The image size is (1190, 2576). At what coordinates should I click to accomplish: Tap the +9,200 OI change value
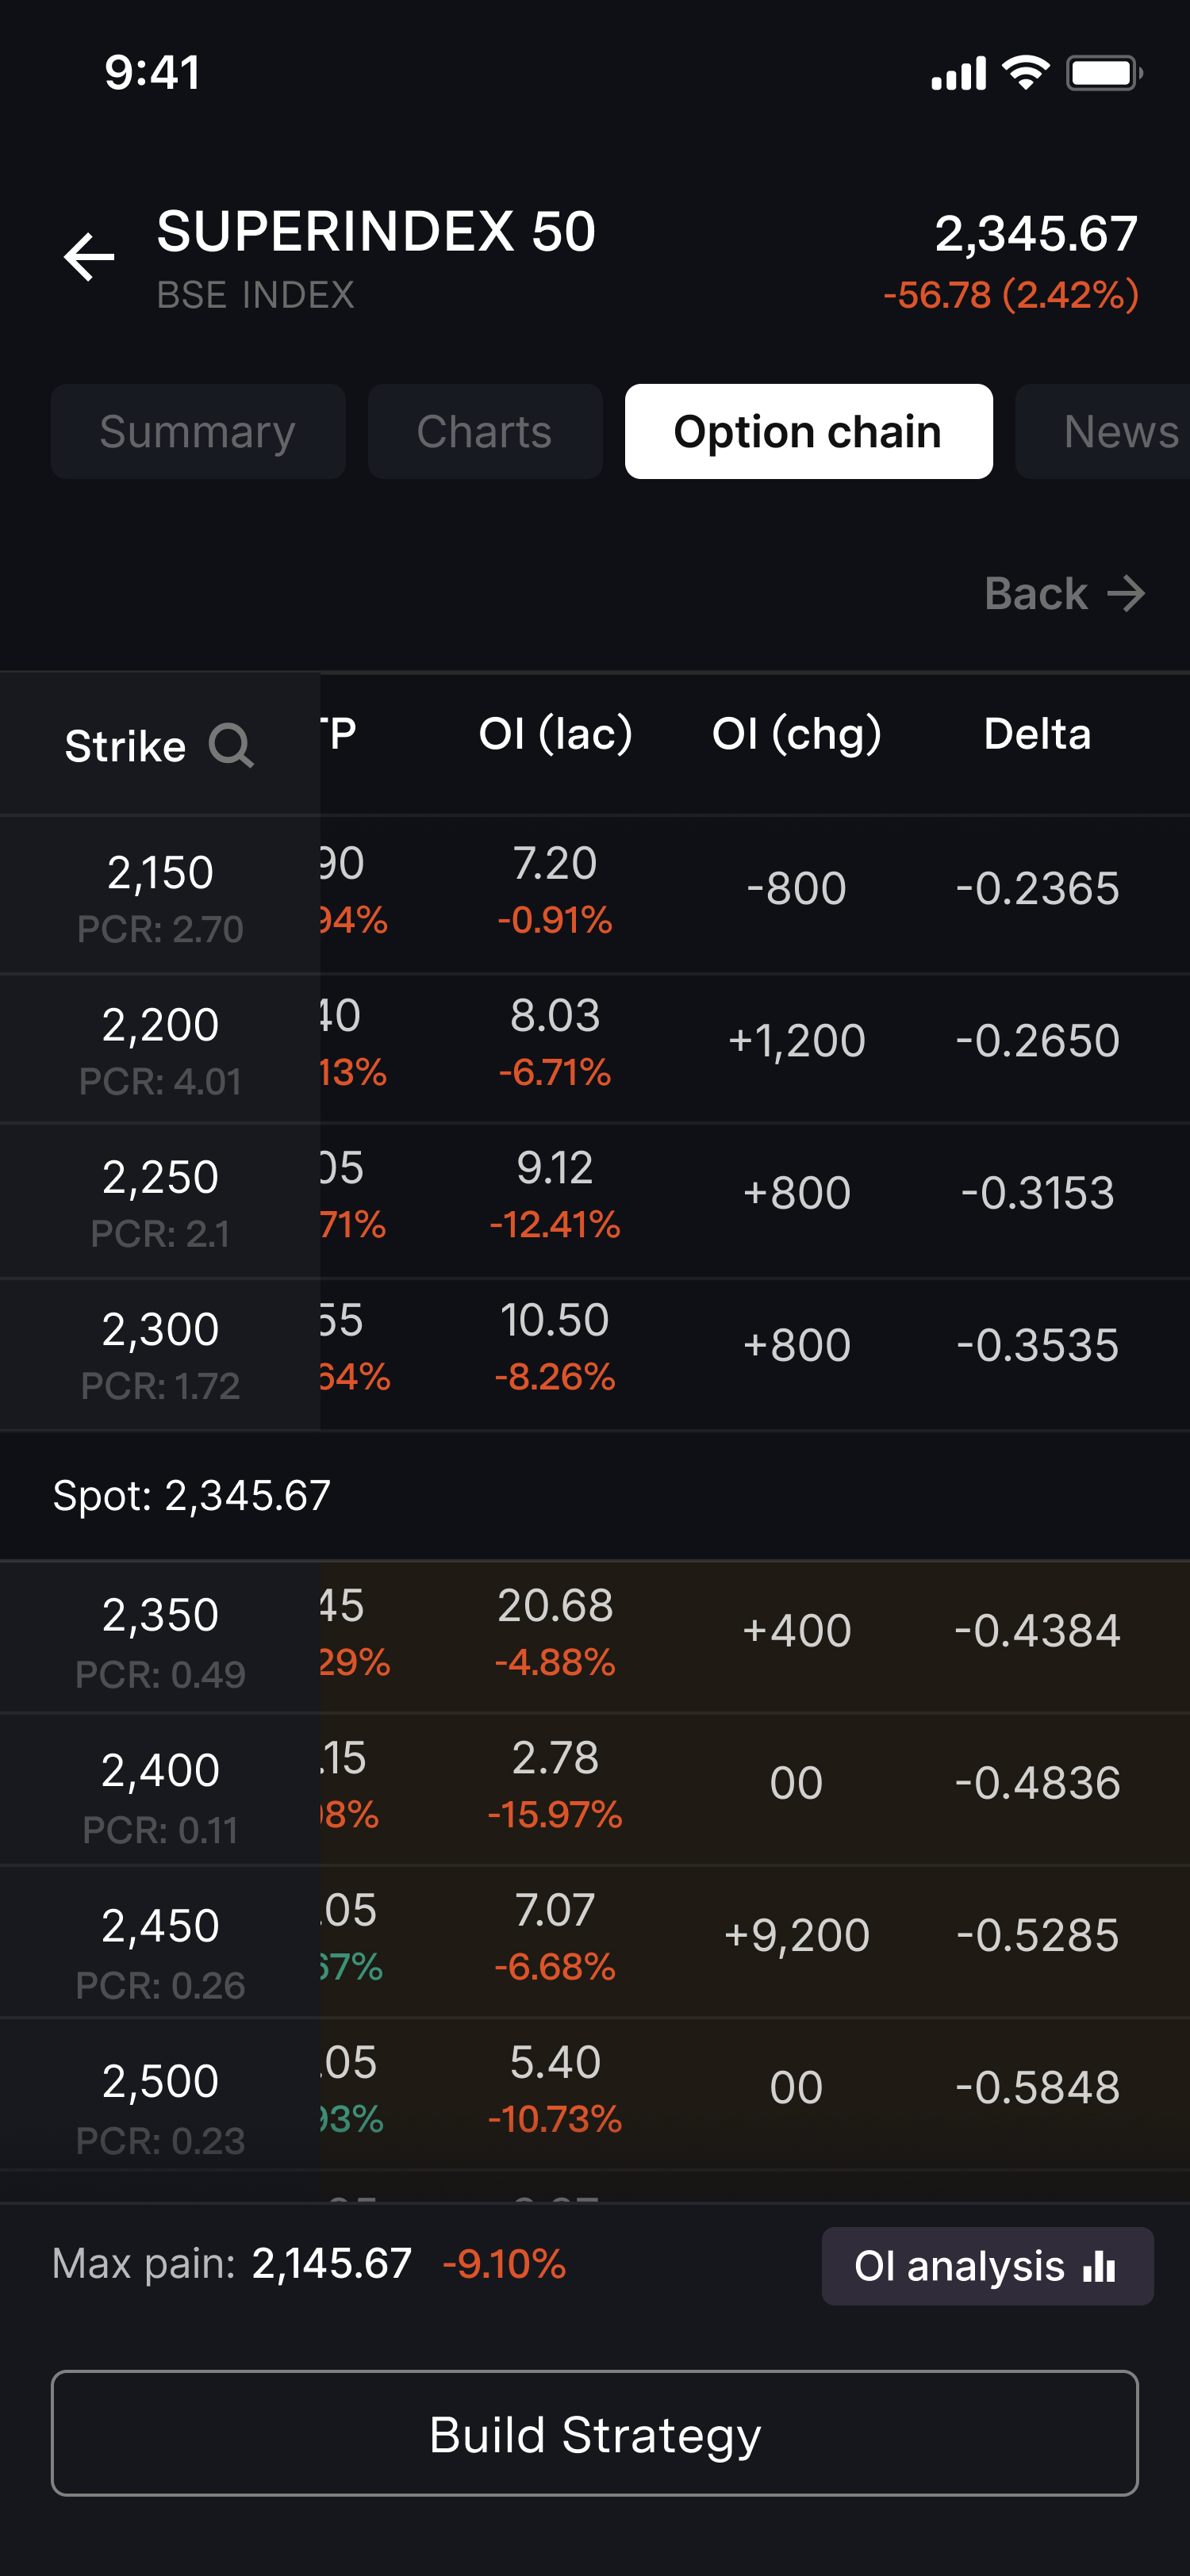796,1936
